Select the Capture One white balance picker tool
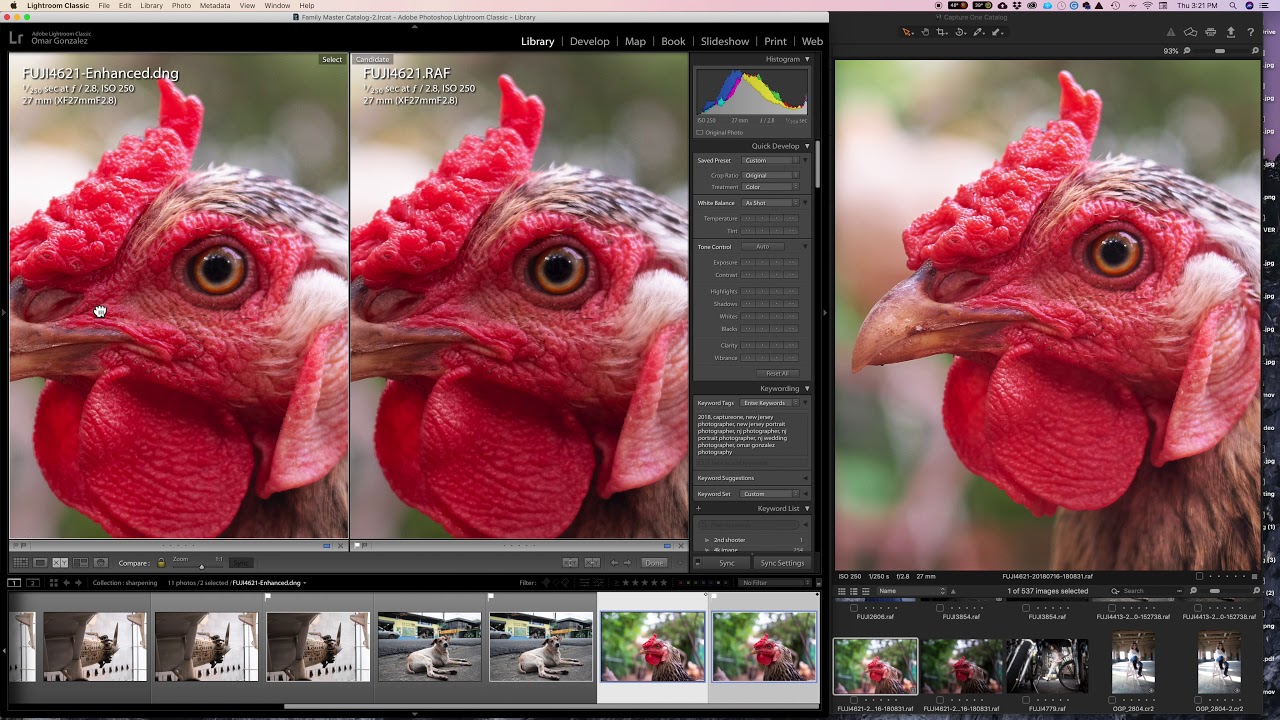Image resolution: width=1280 pixels, height=720 pixels. click(979, 32)
